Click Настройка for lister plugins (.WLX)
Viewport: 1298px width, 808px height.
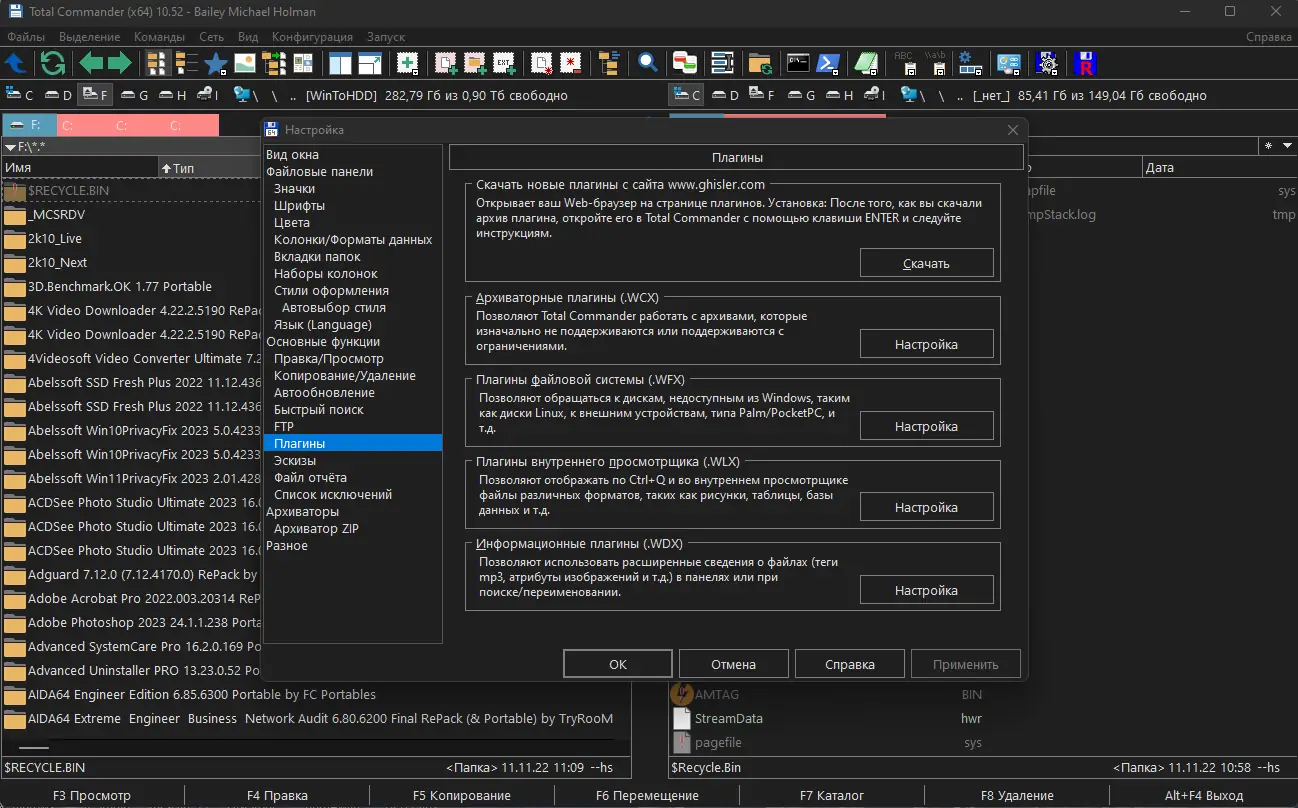pyautogui.click(x=926, y=507)
